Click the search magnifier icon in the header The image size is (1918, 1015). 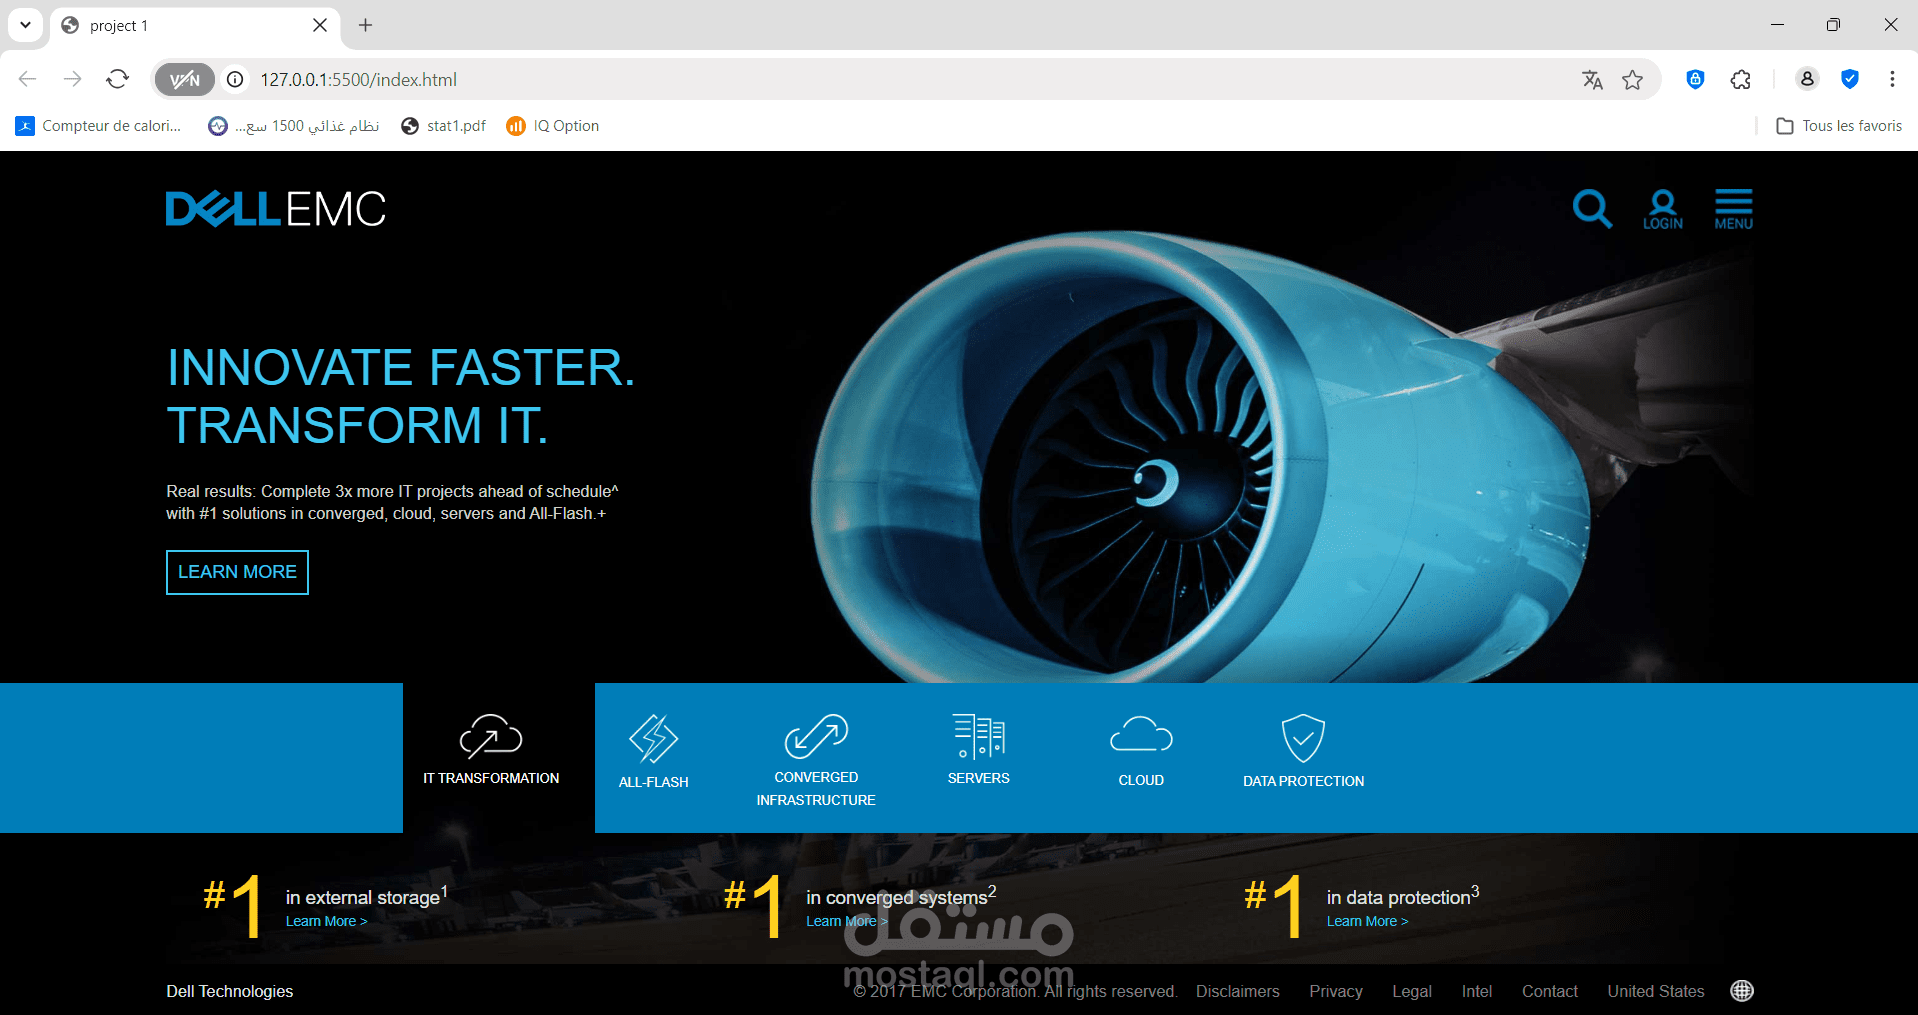[x=1592, y=209]
